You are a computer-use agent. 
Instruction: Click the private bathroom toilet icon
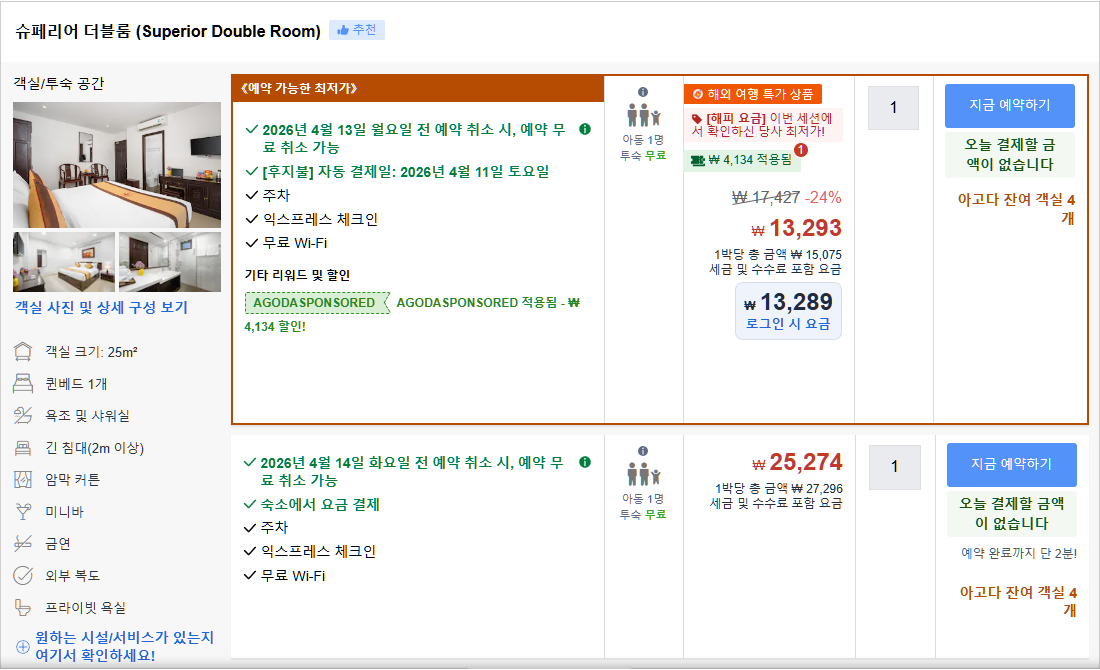(23, 608)
